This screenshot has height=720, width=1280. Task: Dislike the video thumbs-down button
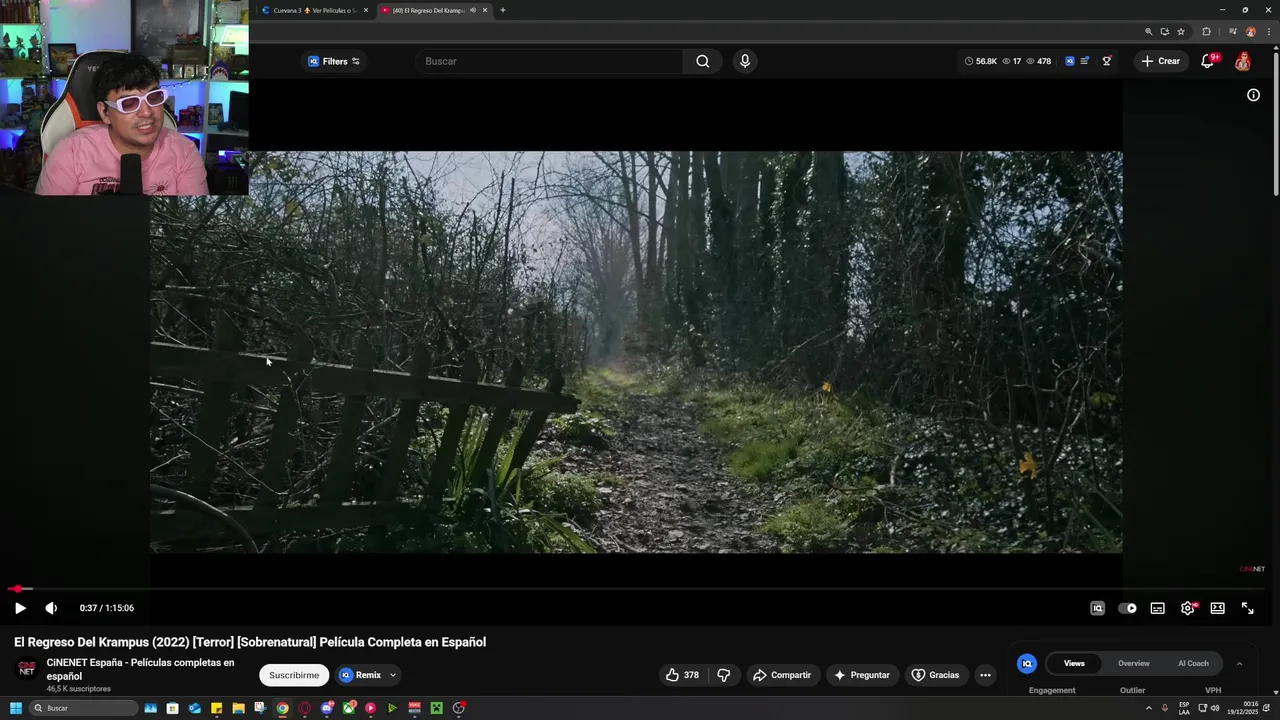(x=724, y=675)
